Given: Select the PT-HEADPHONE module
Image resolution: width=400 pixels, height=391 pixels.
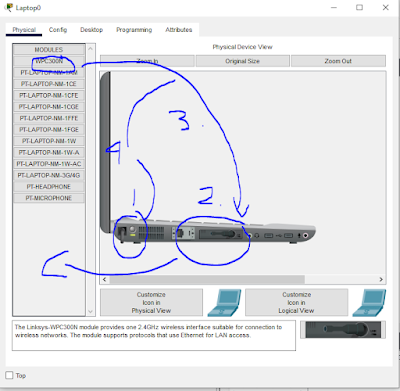Looking at the screenshot, I should tap(49, 186).
